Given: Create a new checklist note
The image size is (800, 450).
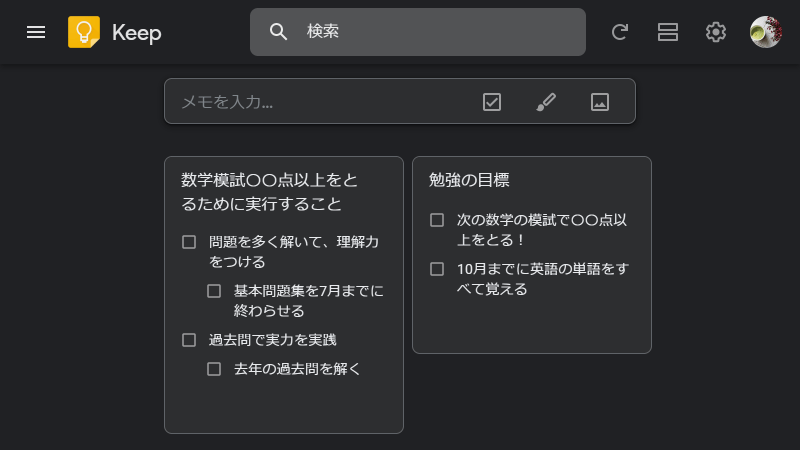Looking at the screenshot, I should click(492, 102).
